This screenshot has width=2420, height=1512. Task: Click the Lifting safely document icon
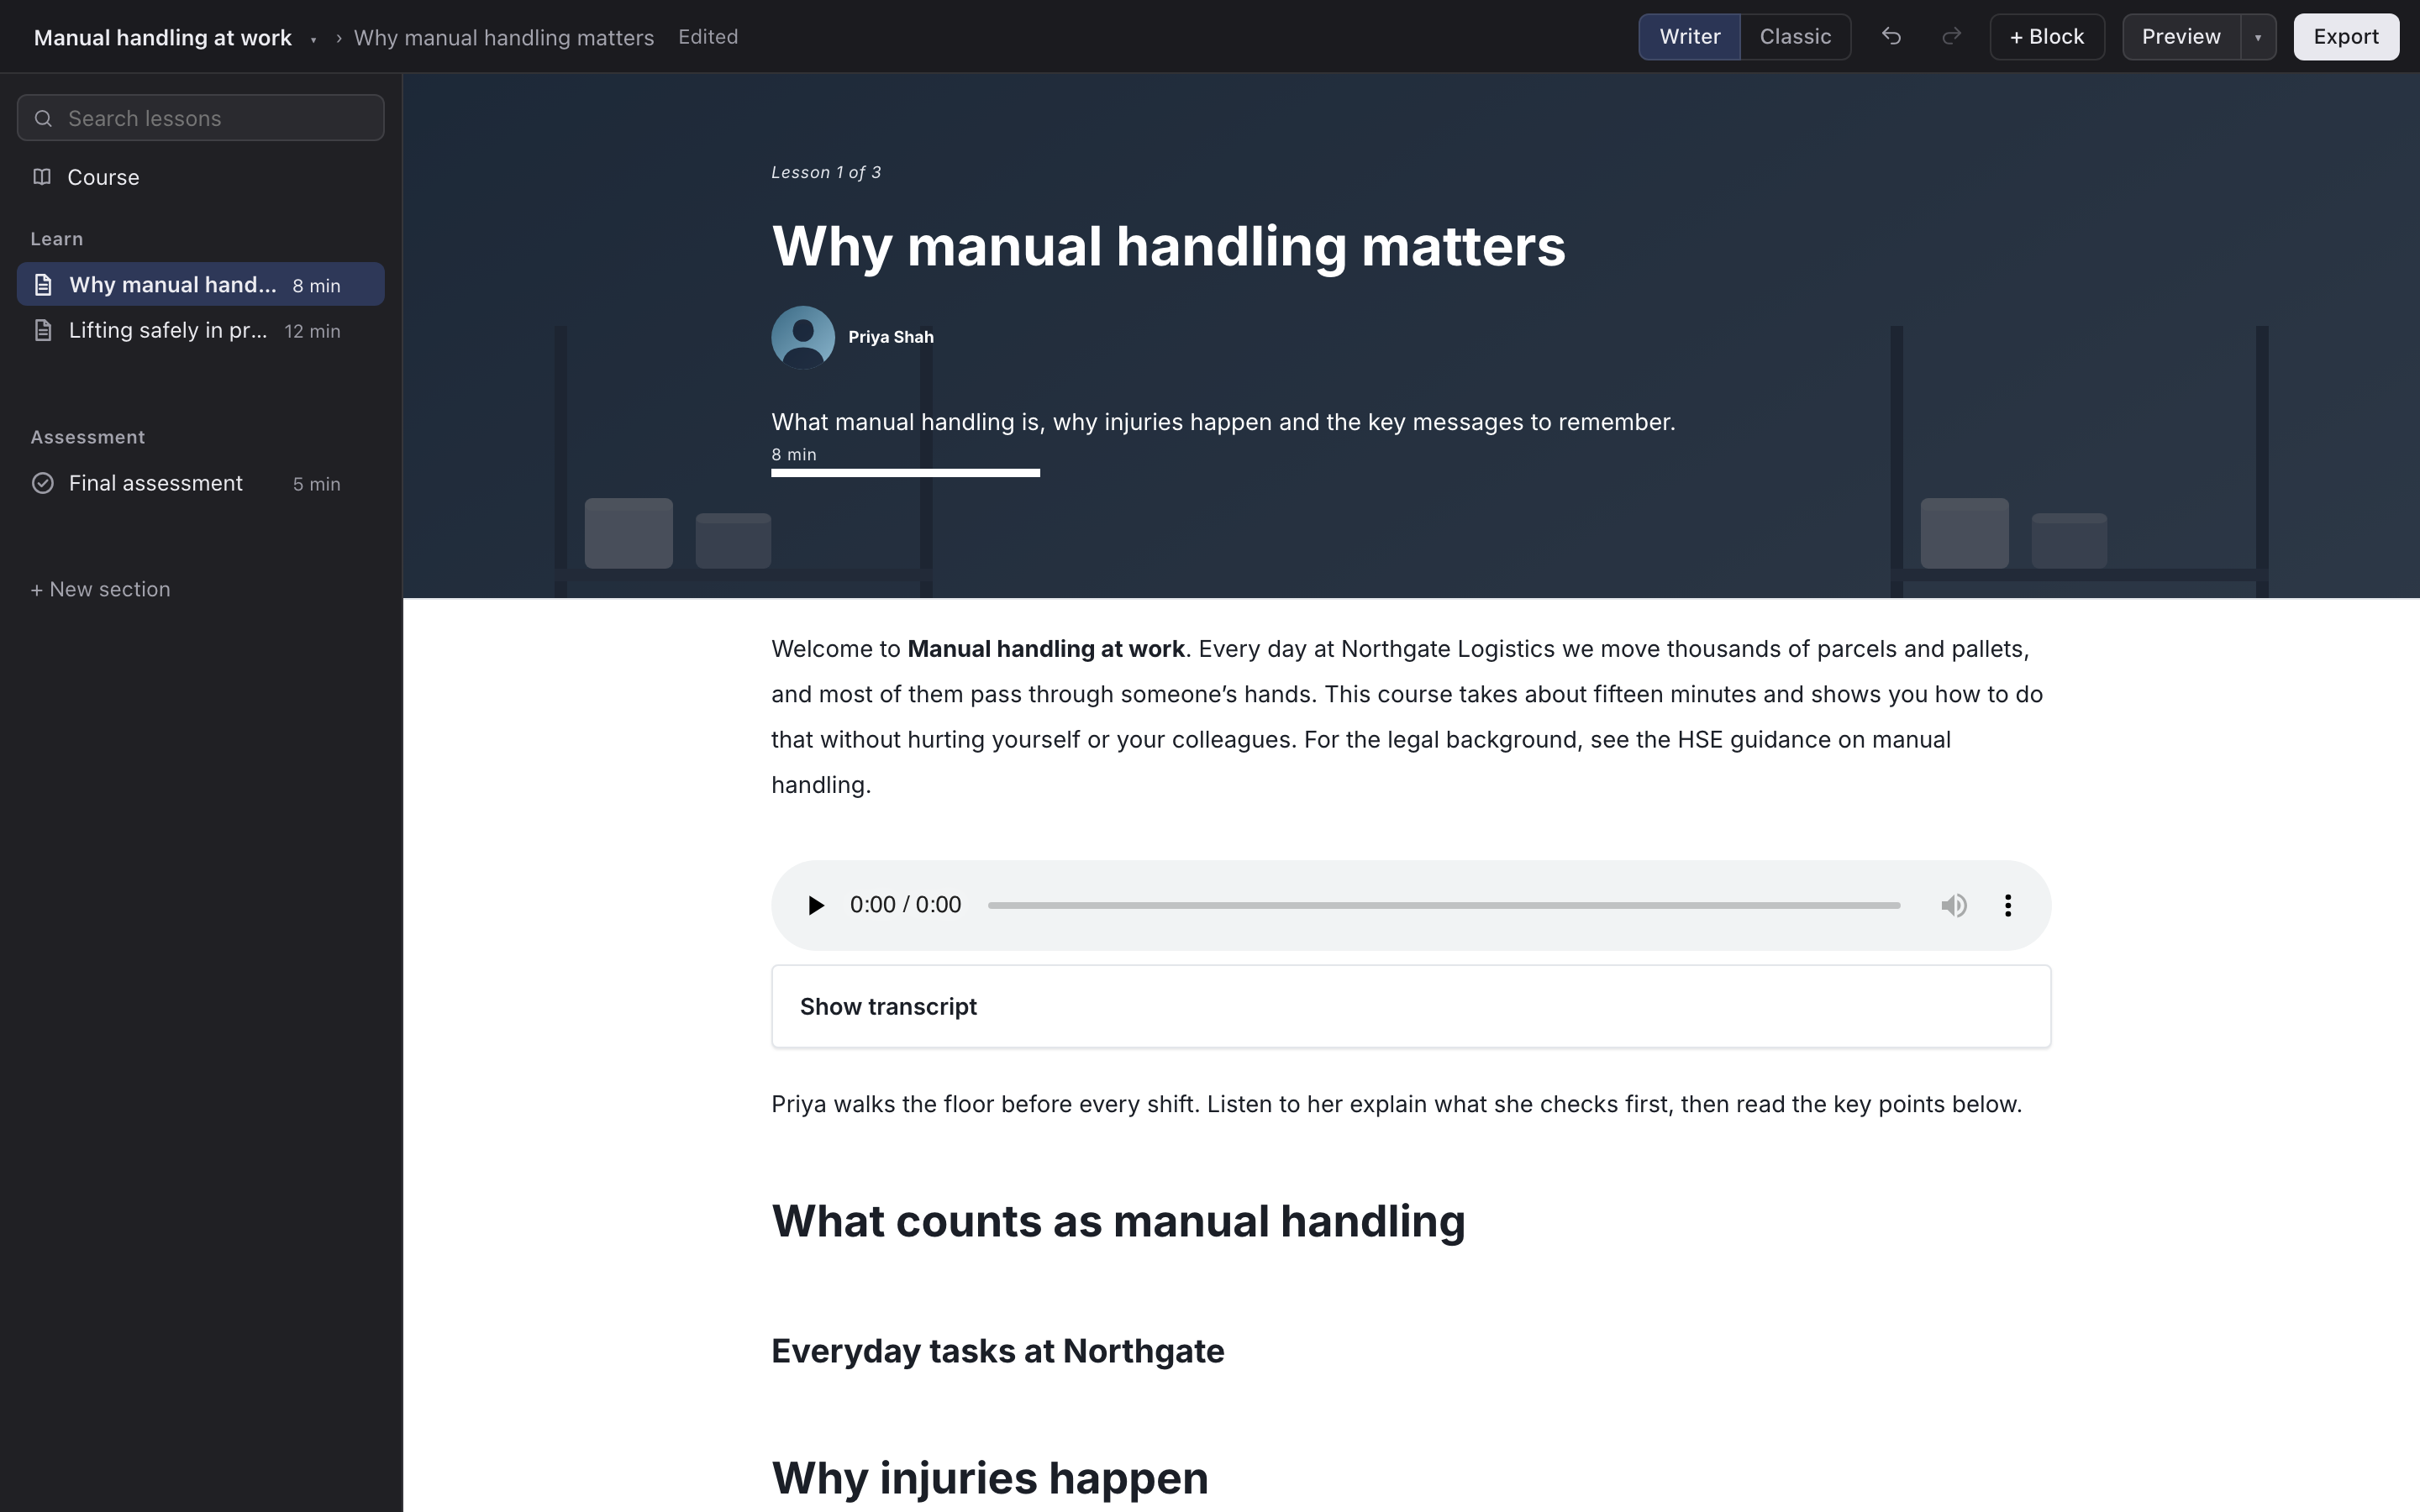point(43,330)
